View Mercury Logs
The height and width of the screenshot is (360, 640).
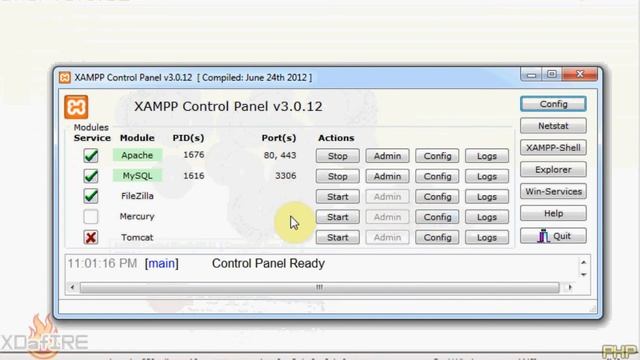487,217
